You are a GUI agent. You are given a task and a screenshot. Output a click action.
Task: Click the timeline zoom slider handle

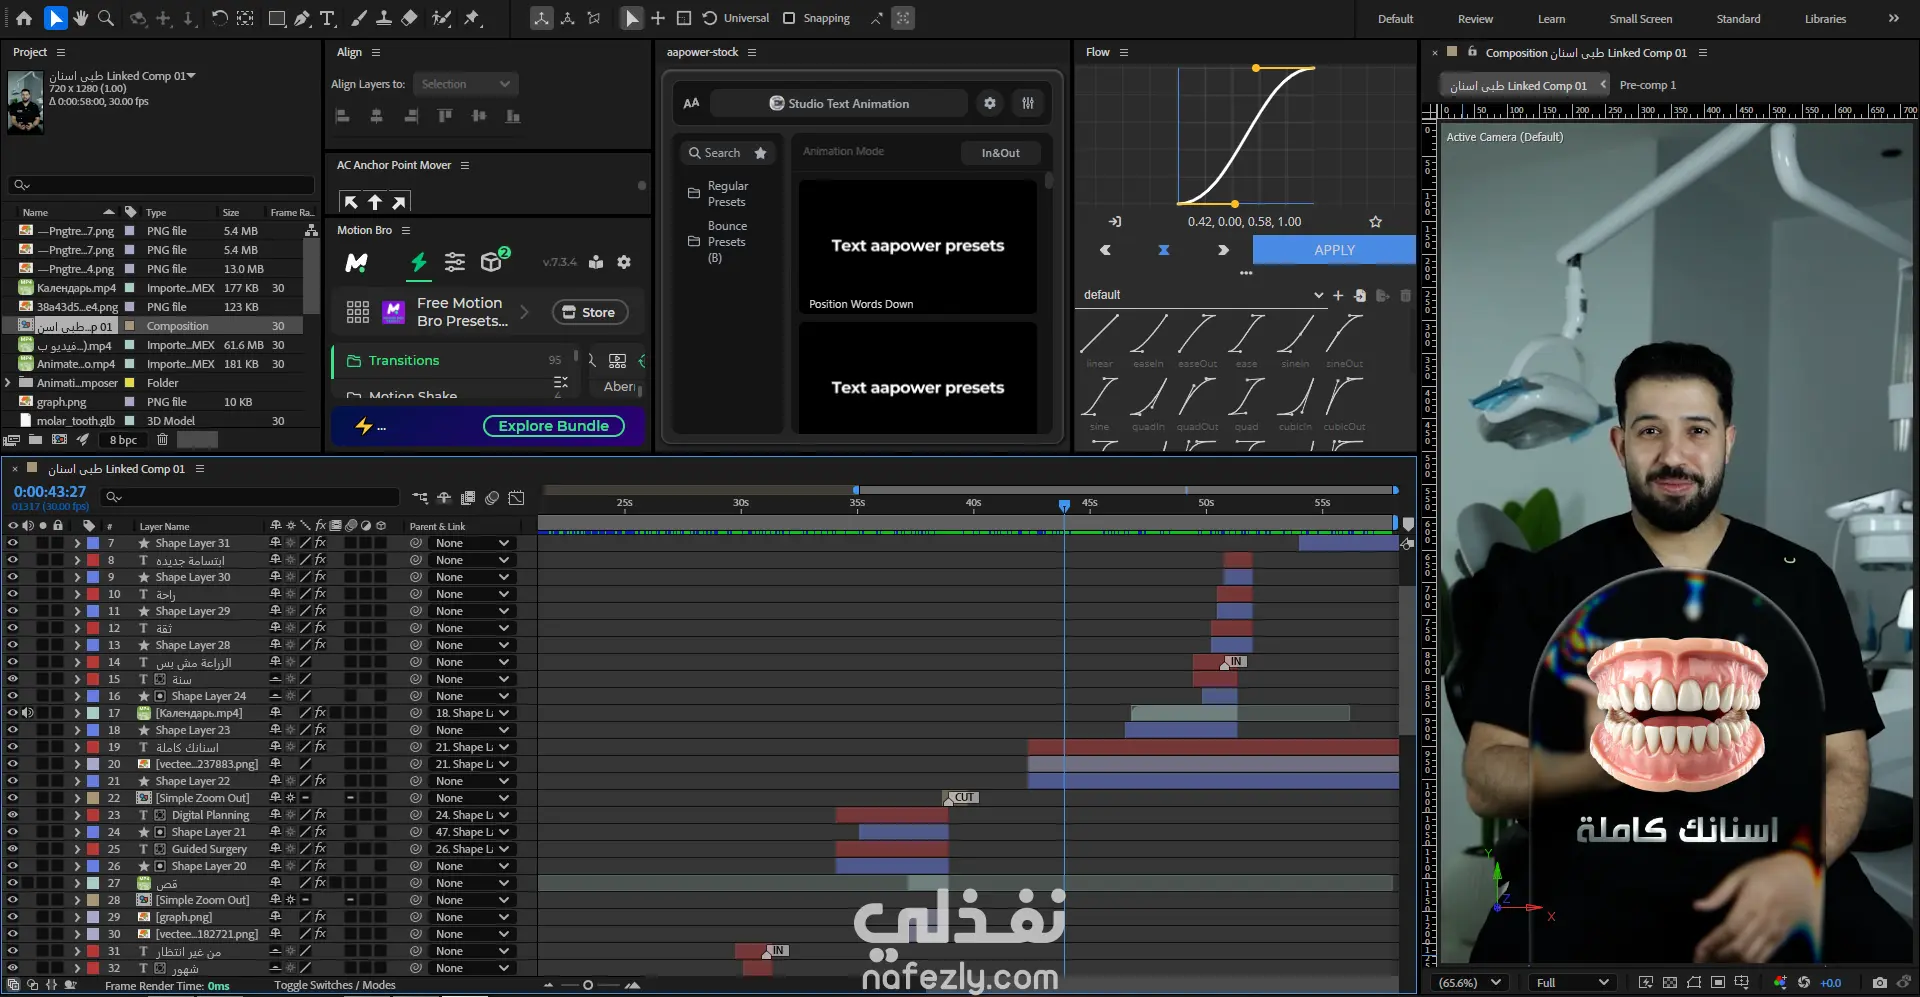(x=588, y=985)
